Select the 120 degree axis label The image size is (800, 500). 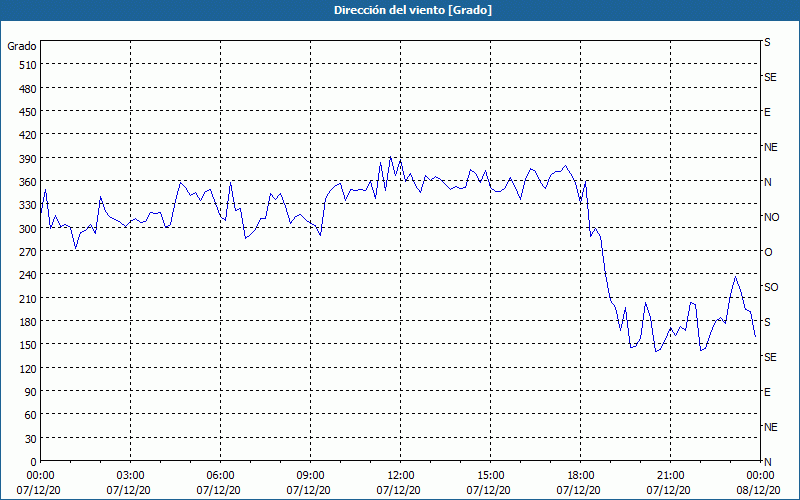[29, 369]
